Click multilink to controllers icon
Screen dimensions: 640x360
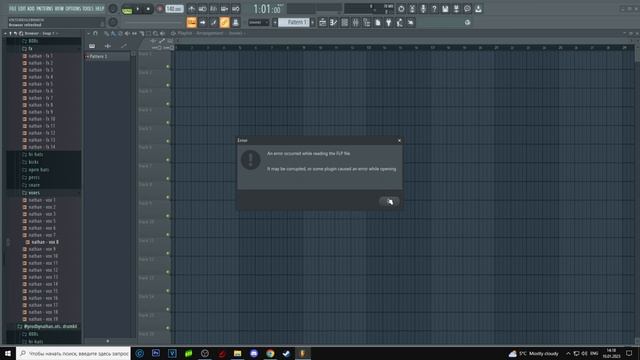point(236,22)
